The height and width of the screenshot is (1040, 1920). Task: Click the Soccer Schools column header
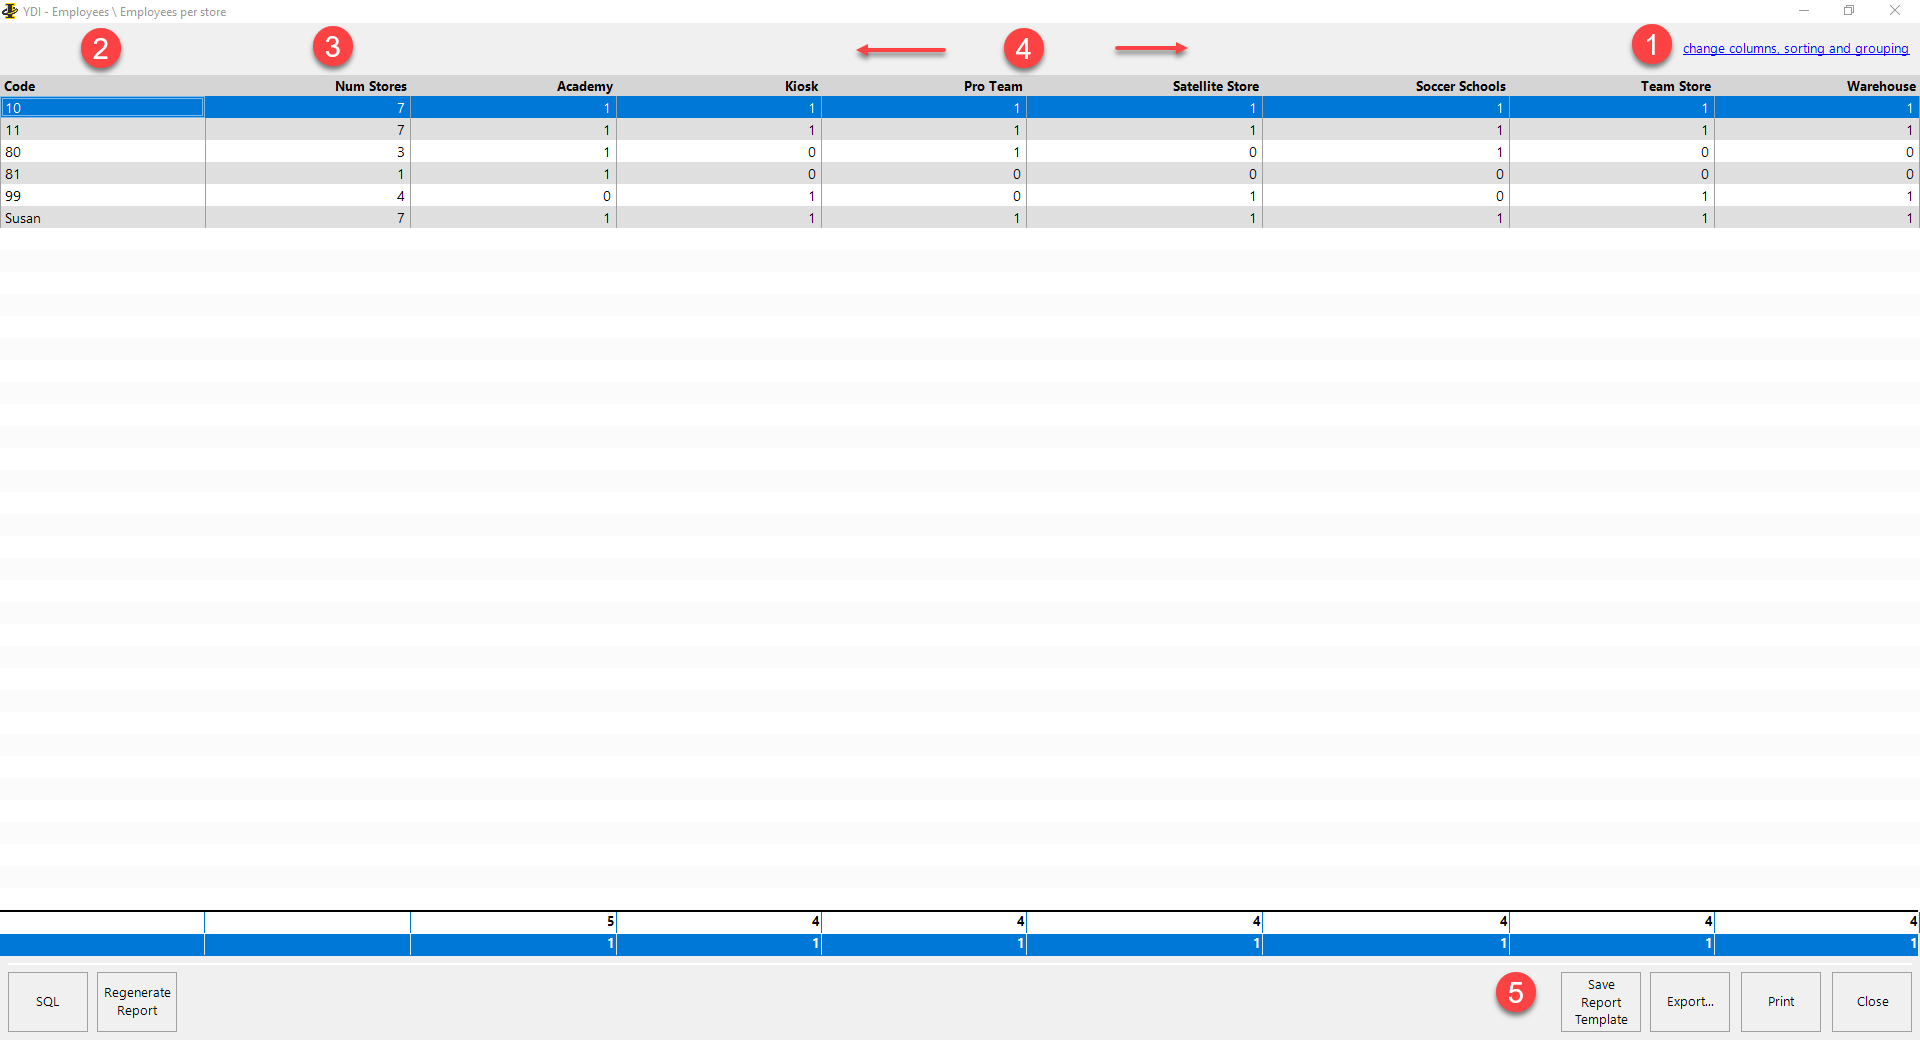coord(1386,86)
